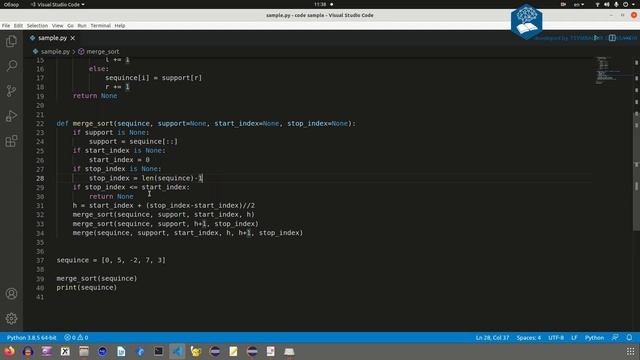Viewport: 640px width, 360px height.
Task: Launch Firefox from the dock
Action: click(9, 351)
